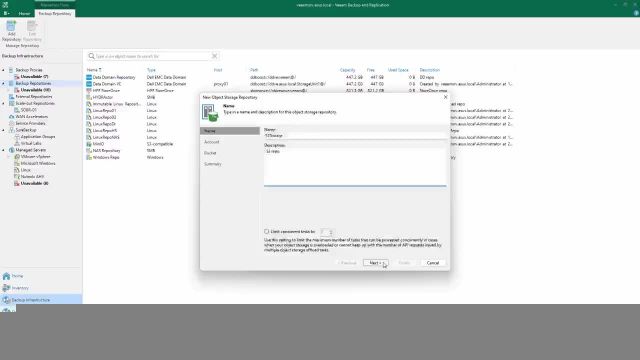Image resolution: width=640 pixels, height=360 pixels.
Task: Click the VMware vSphere tree icon
Action: 17,157
